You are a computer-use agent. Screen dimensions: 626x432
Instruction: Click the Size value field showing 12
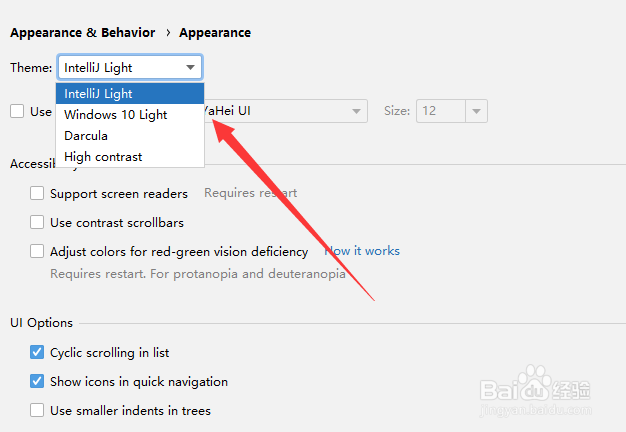pyautogui.click(x=441, y=111)
